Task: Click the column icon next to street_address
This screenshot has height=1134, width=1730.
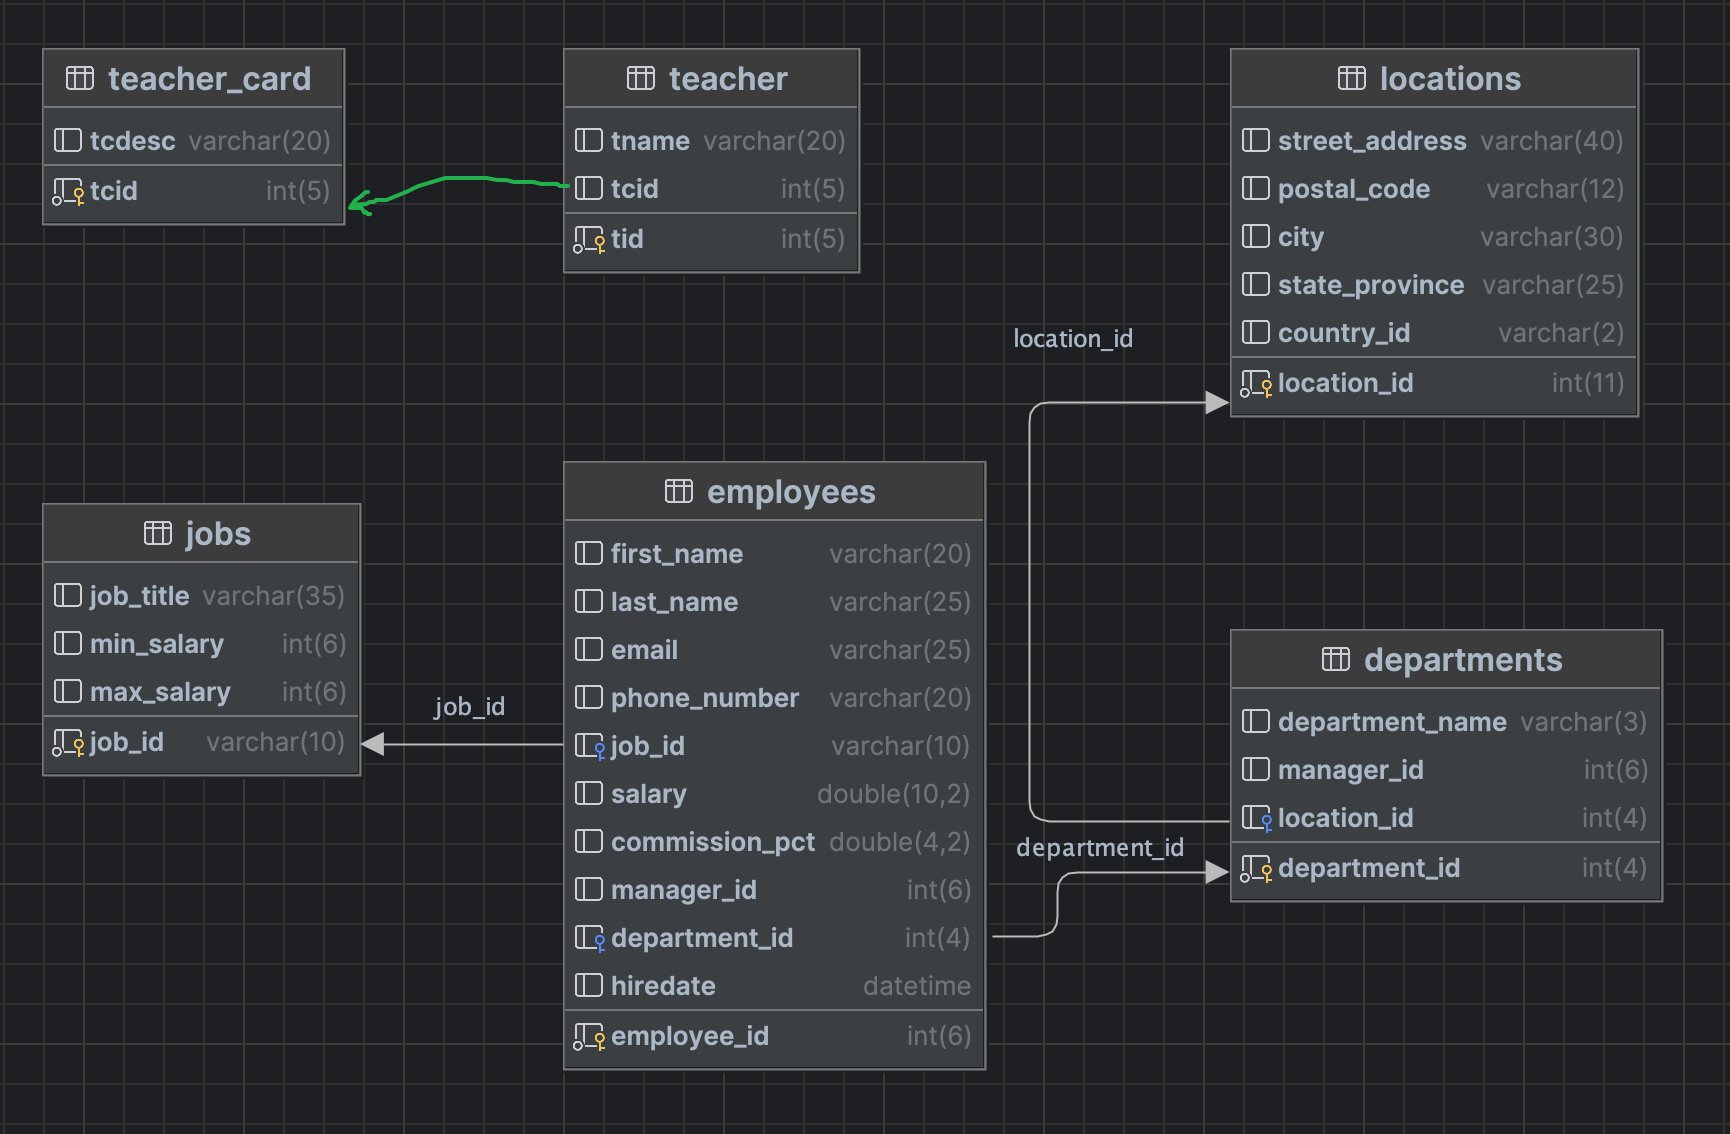Action: [x=1255, y=141]
